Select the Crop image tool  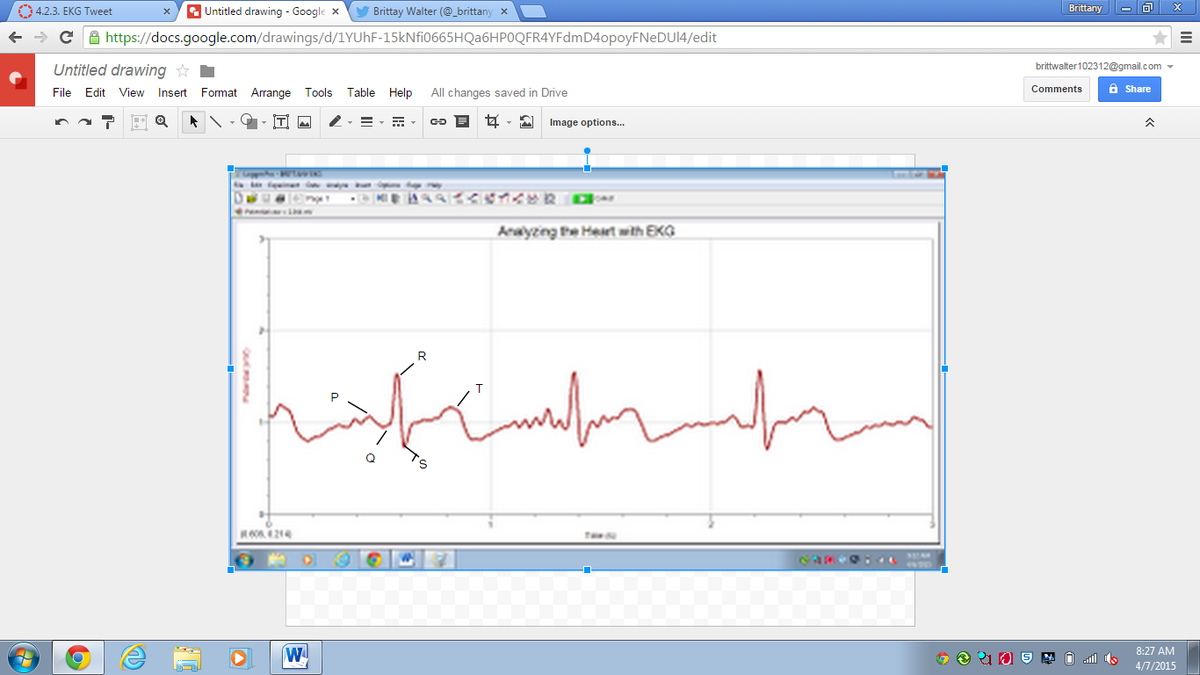[492, 122]
